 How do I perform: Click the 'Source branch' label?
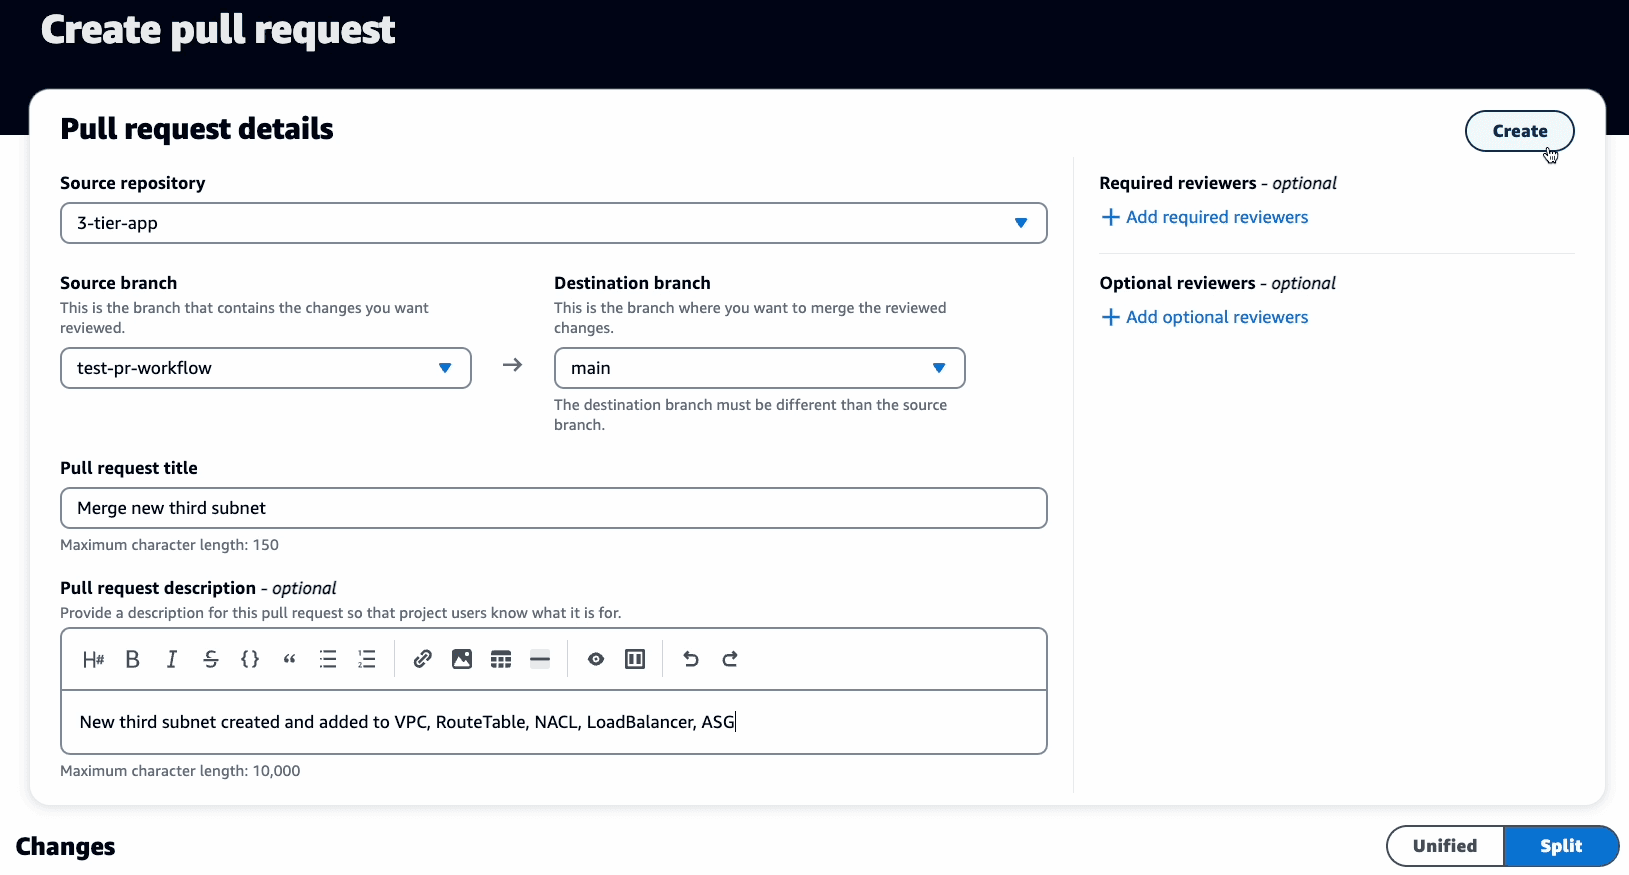118,283
